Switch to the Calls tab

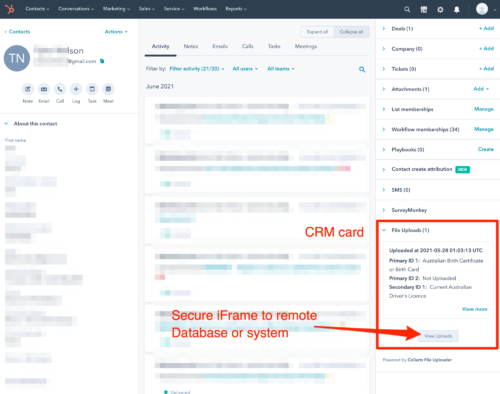248,46
